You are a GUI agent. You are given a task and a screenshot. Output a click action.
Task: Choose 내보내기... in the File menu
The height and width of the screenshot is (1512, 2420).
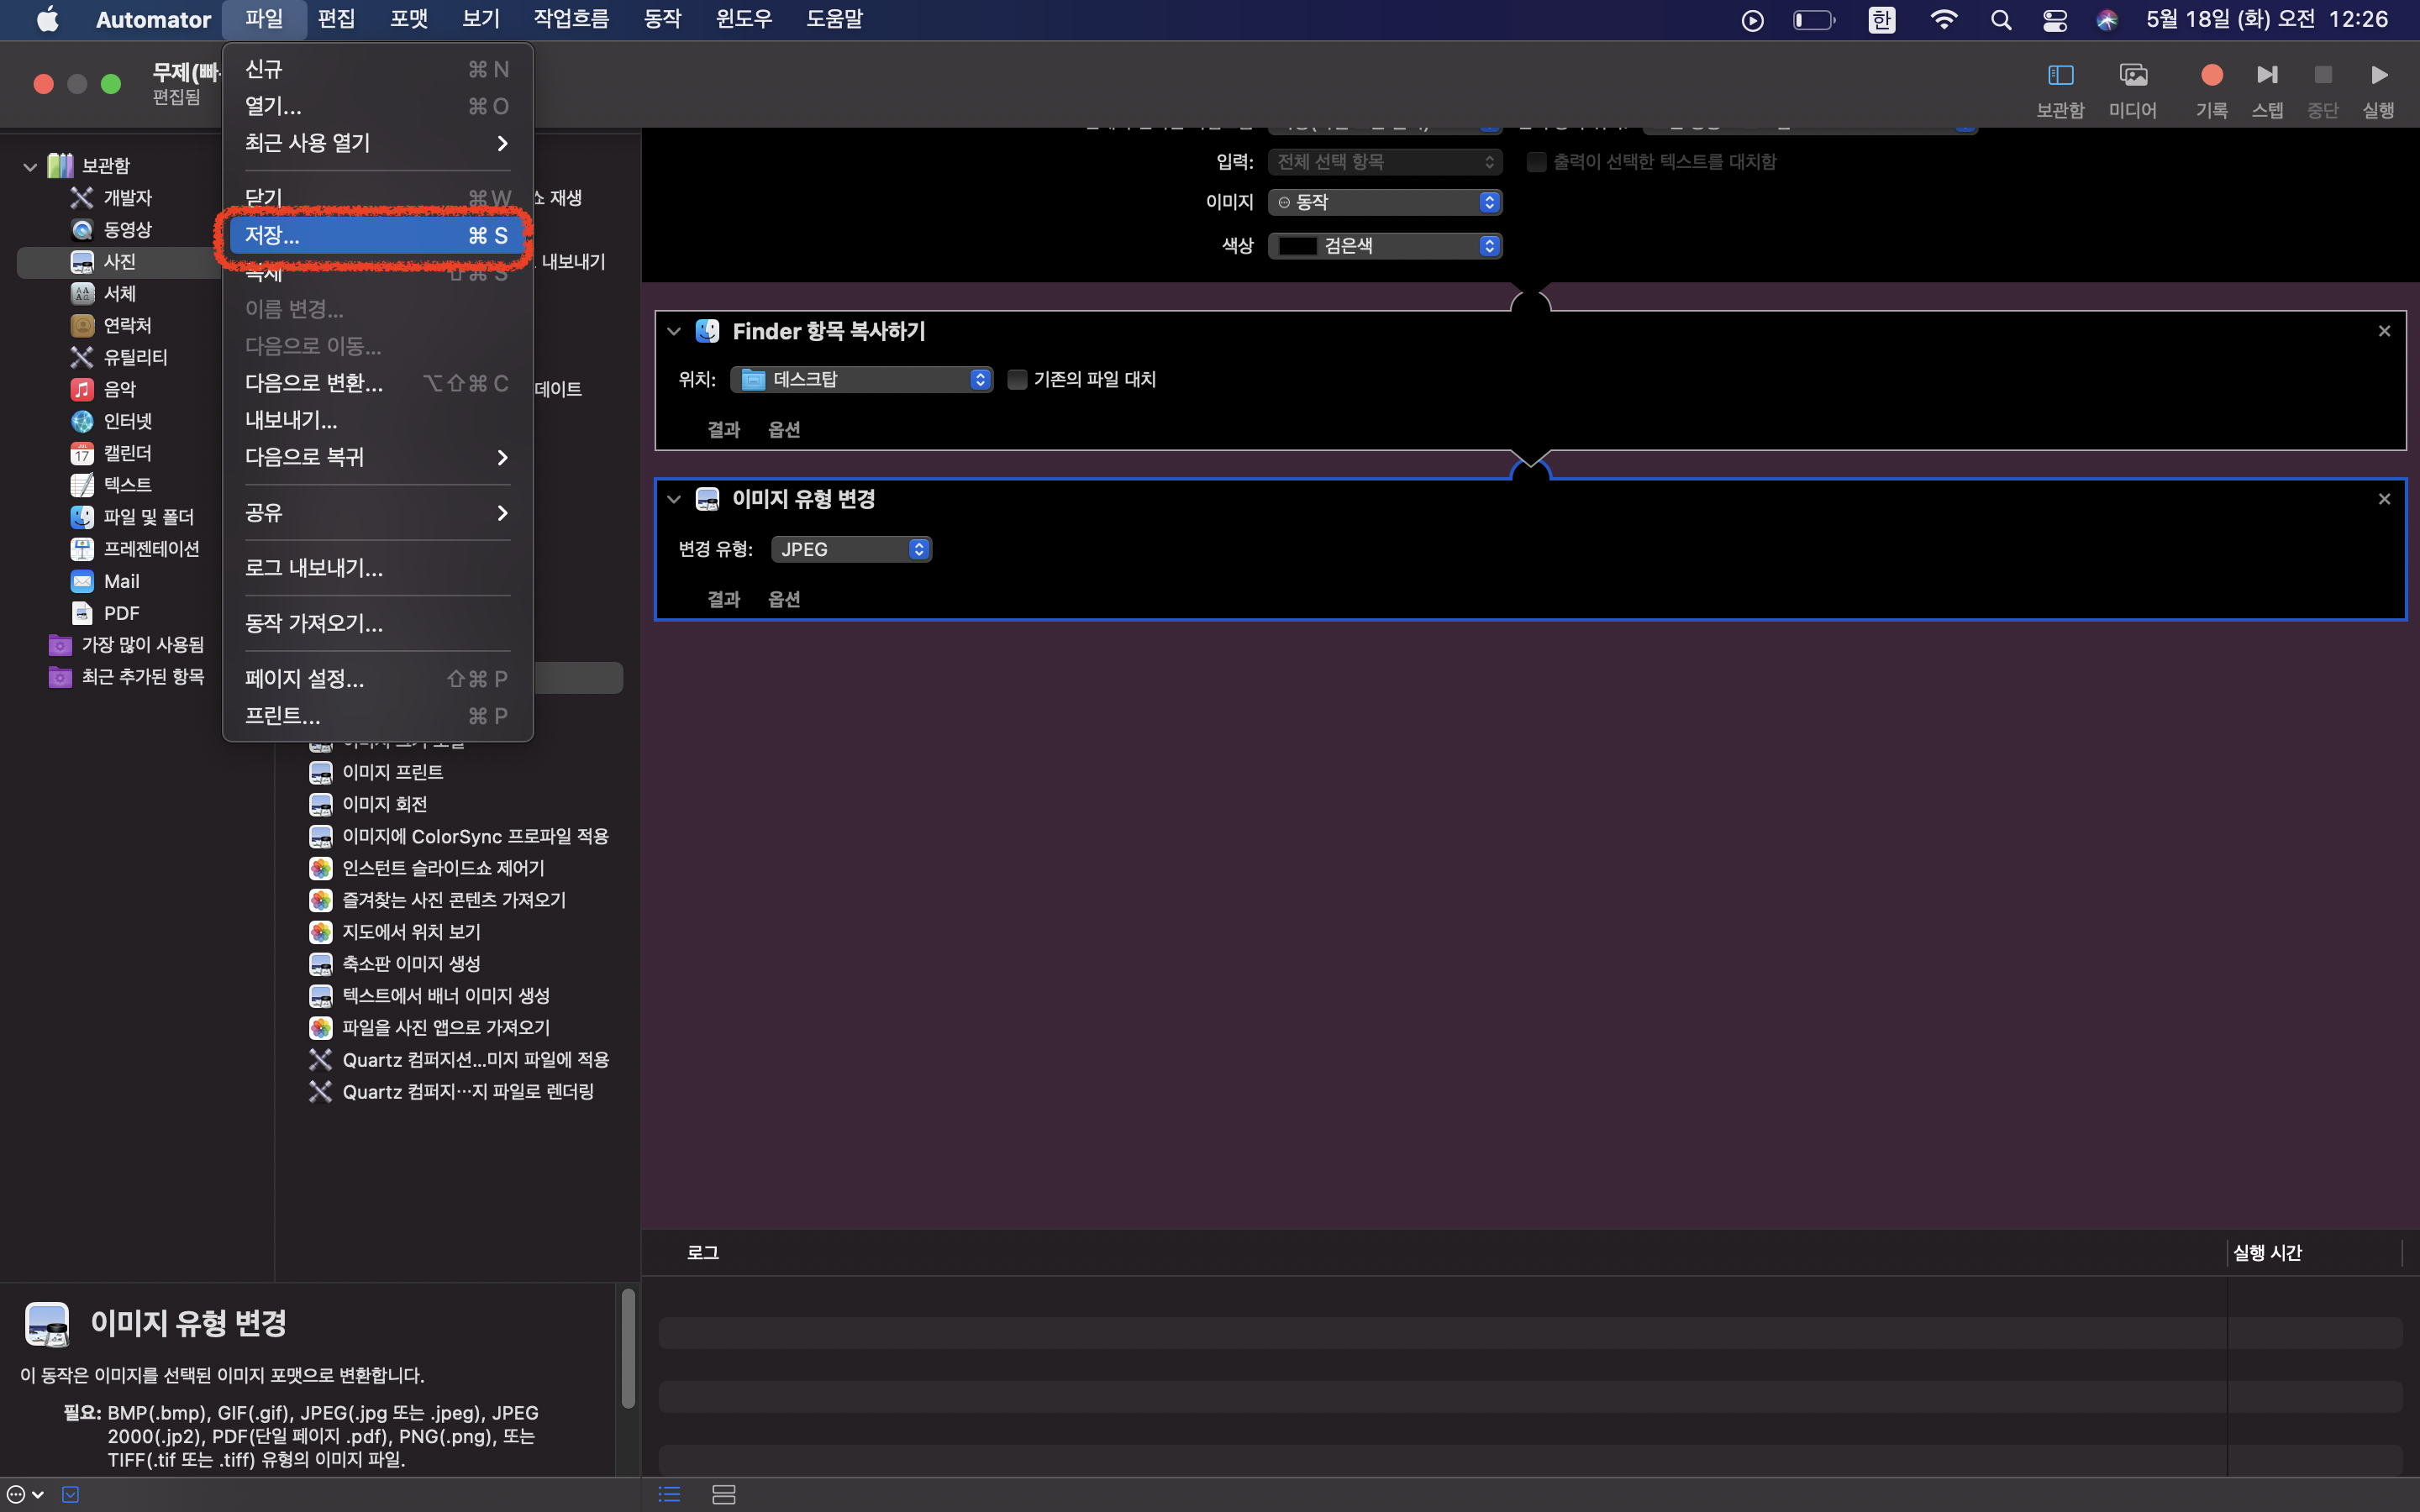pos(291,420)
